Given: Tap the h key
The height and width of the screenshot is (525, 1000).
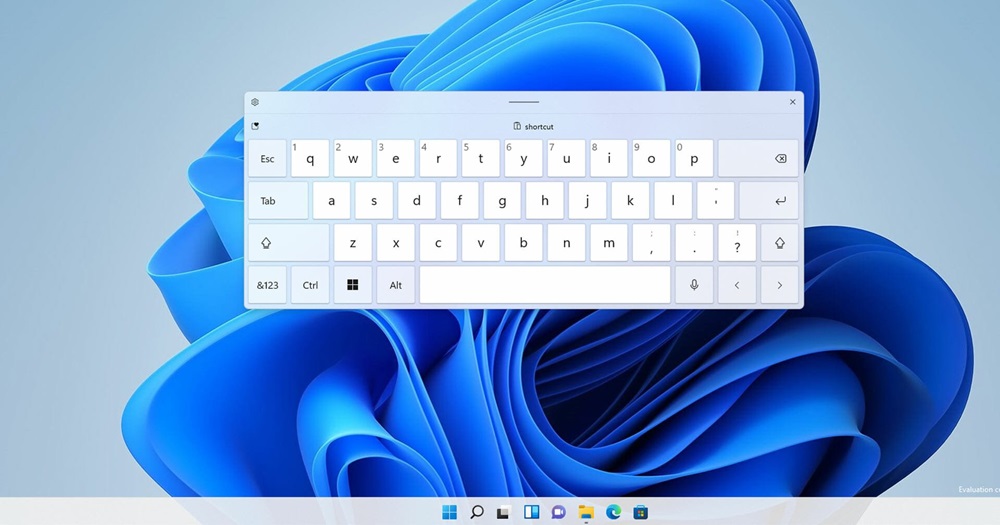Looking at the screenshot, I should click(x=545, y=201).
